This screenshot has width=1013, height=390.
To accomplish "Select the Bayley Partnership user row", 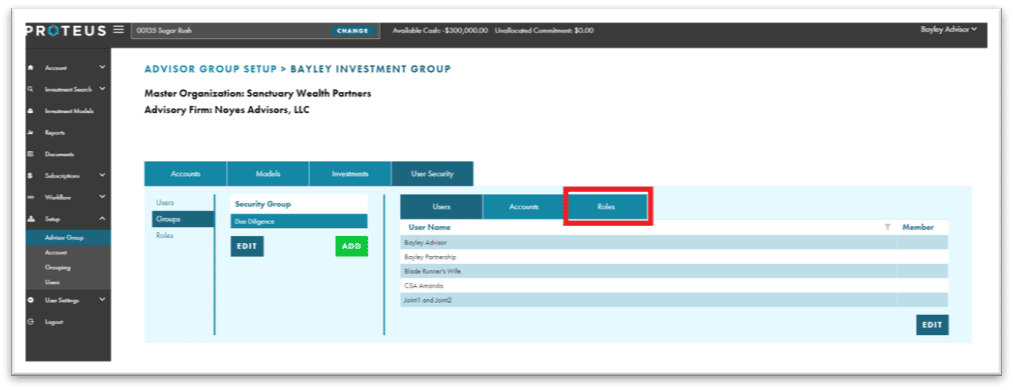I will point(674,256).
